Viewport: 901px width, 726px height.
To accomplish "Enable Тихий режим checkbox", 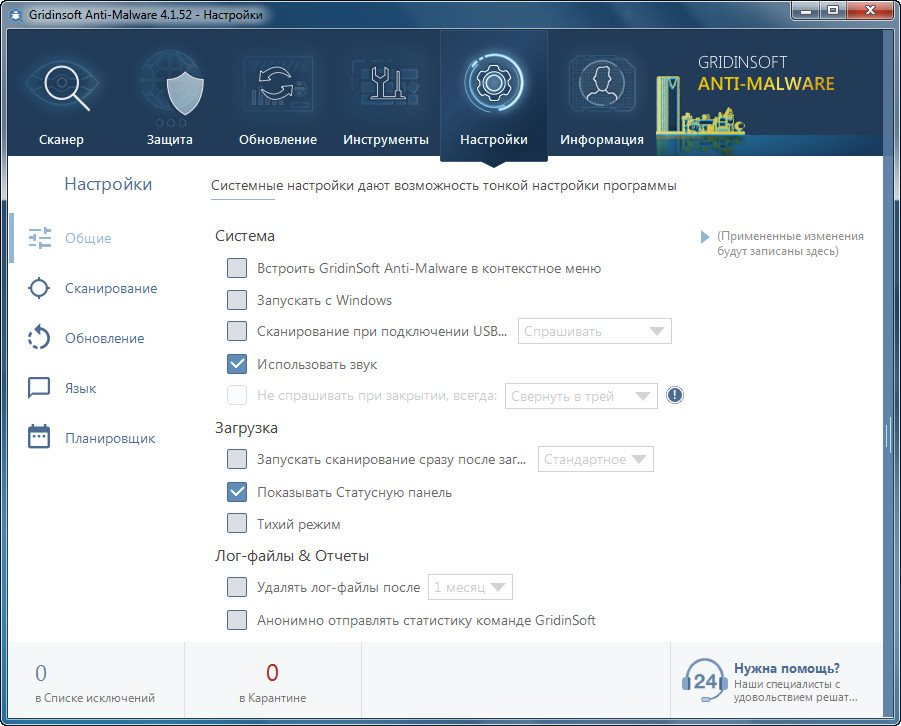I will tap(237, 524).
